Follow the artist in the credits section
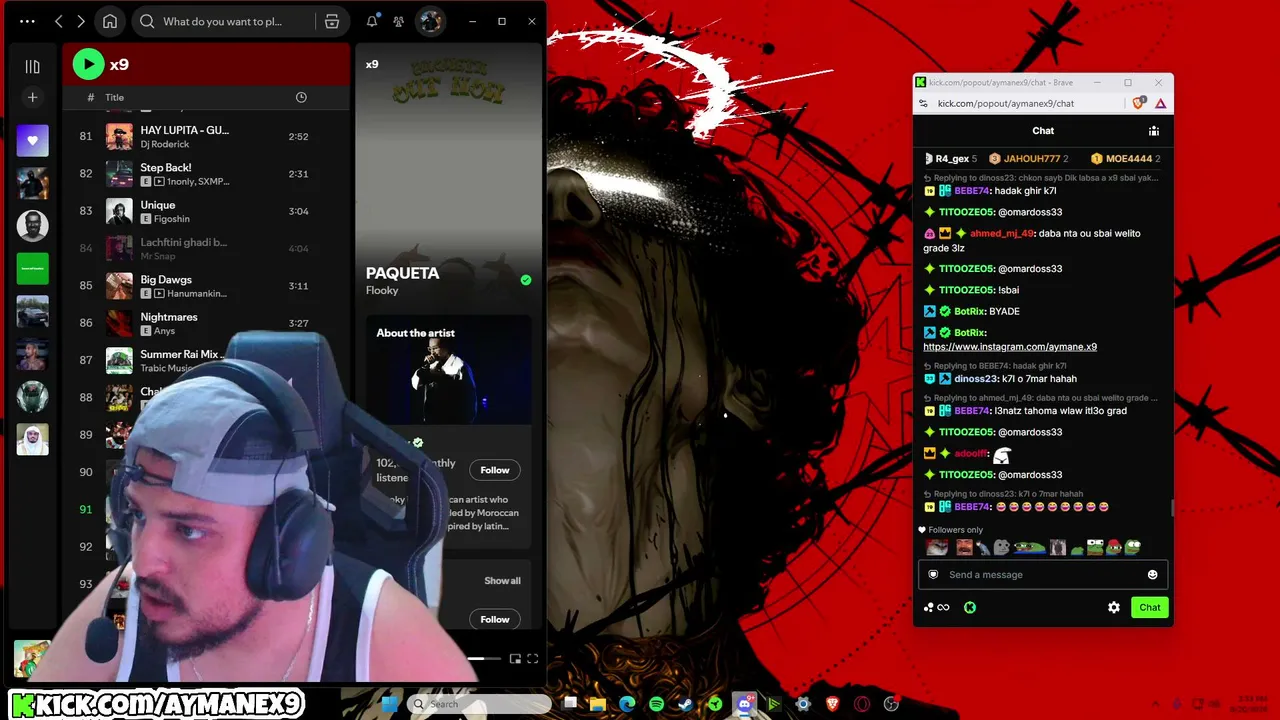Viewport: 1280px width, 720px height. [x=495, y=619]
